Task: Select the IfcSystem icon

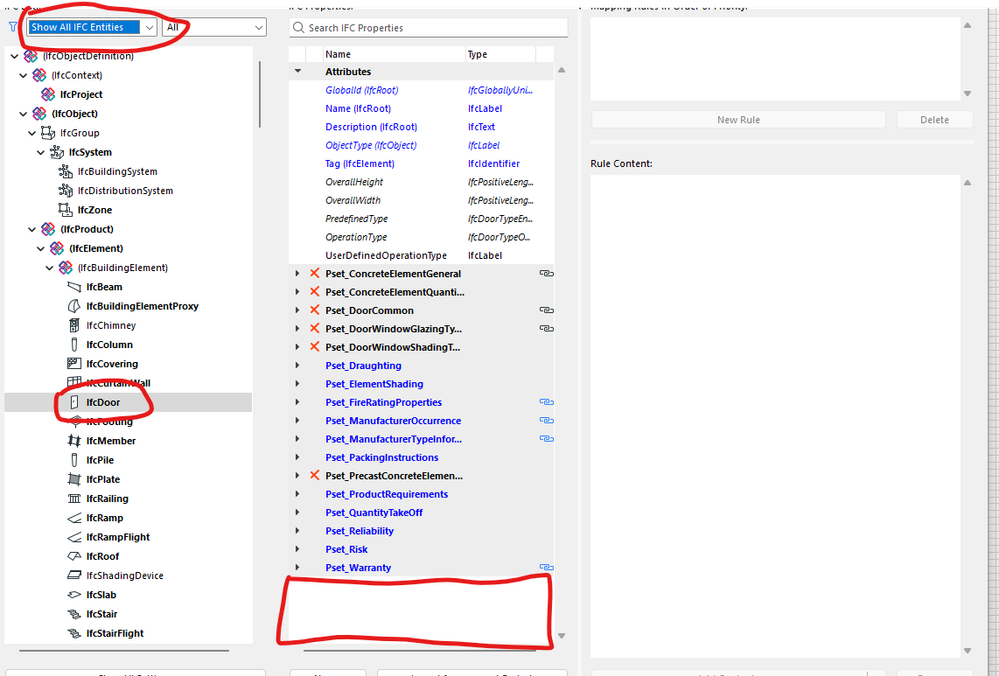Action: [57, 152]
